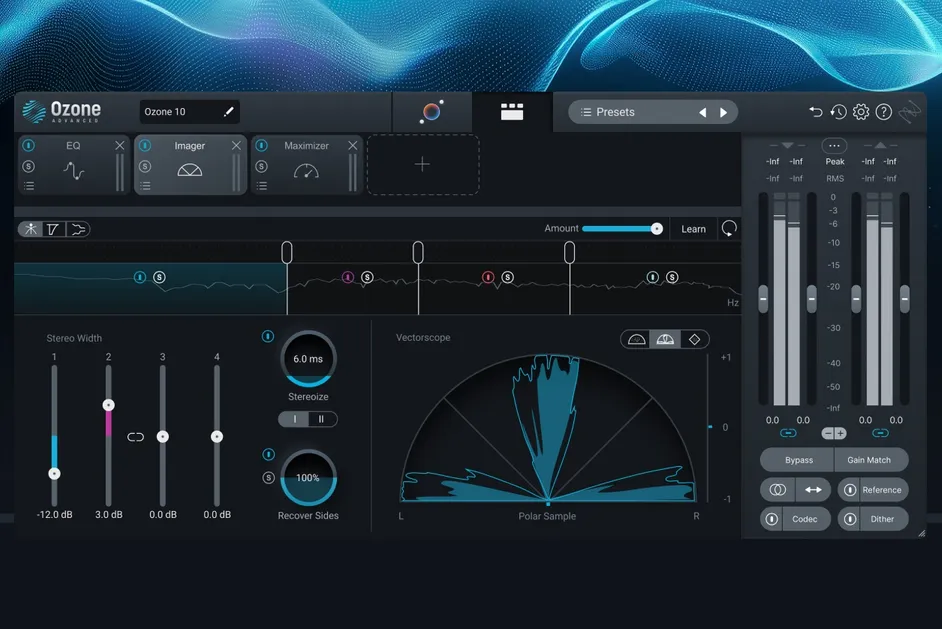Click the third crossover band handle

click(570, 252)
